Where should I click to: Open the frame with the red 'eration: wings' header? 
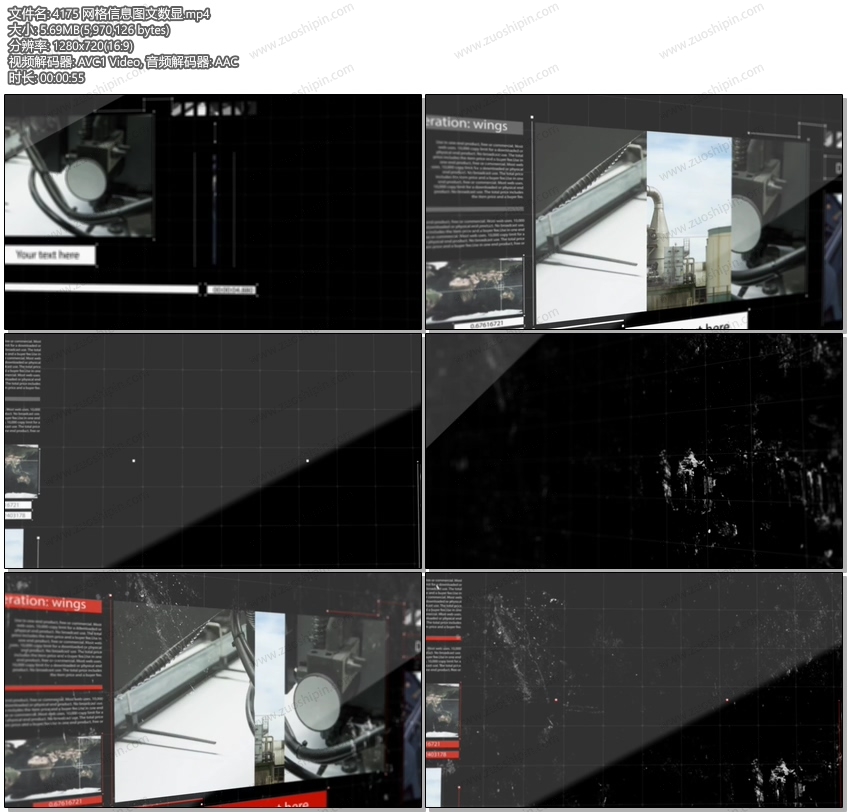coord(213,690)
